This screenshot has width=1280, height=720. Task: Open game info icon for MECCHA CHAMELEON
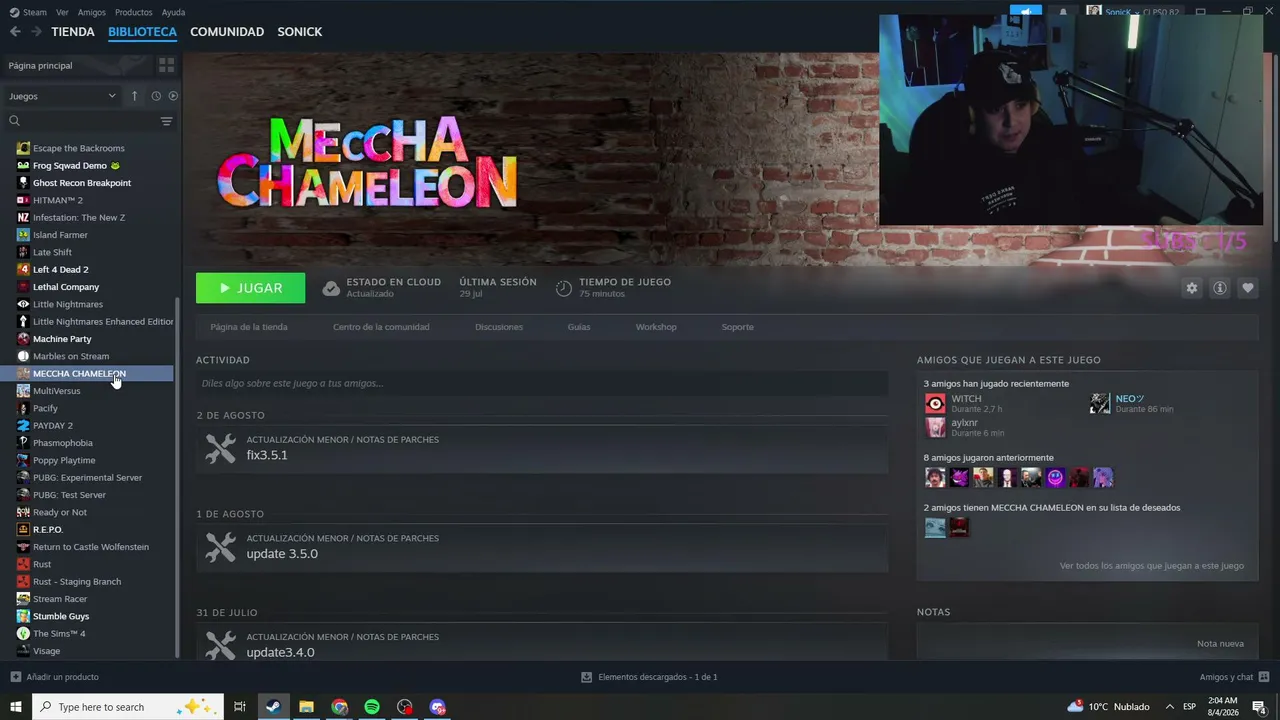tap(1220, 288)
